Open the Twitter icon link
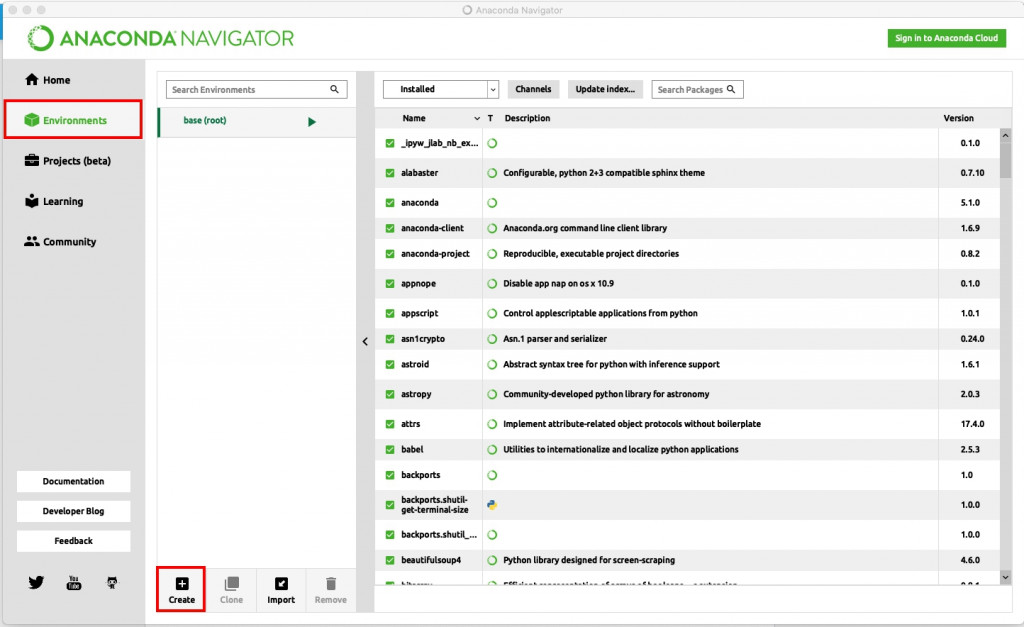Image resolution: width=1024 pixels, height=627 pixels. [36, 582]
